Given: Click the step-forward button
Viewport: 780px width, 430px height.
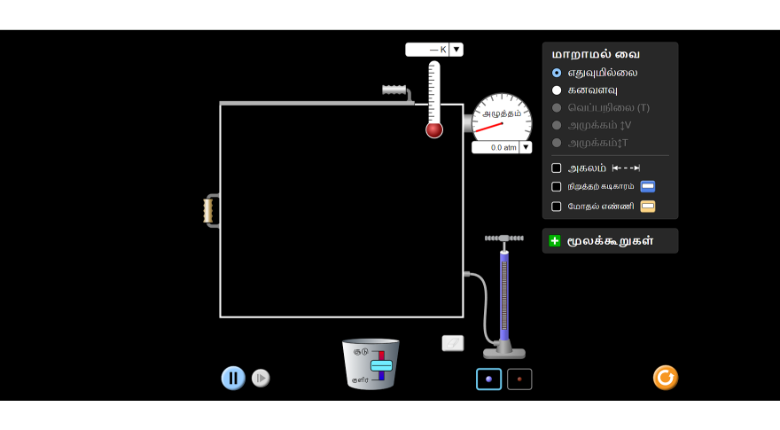Looking at the screenshot, I should (260, 378).
